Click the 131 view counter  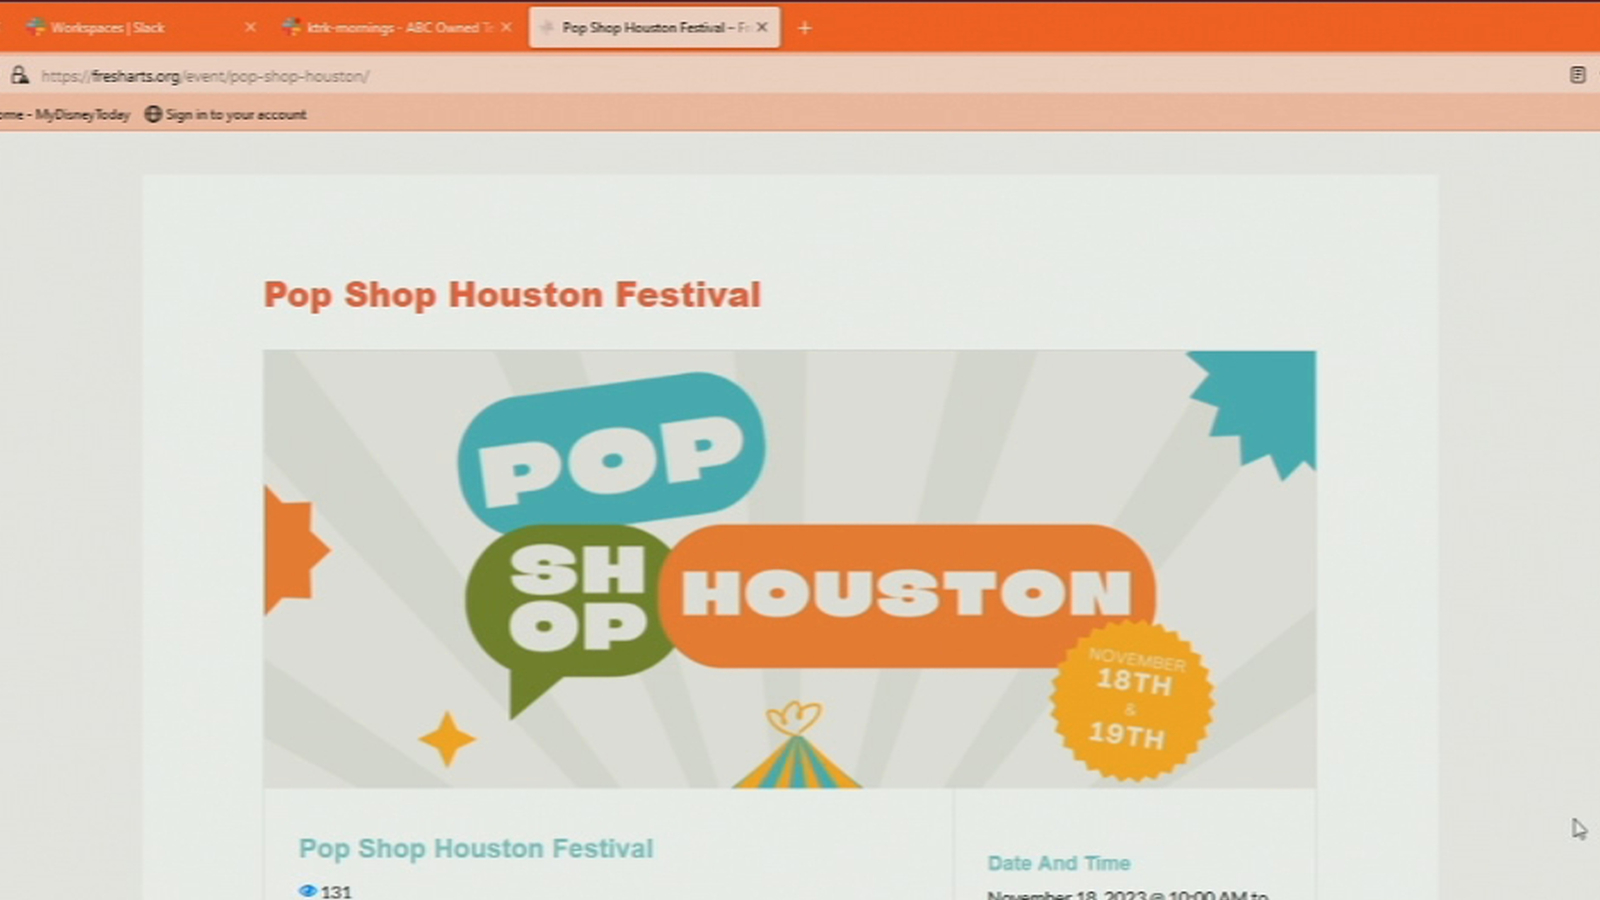337,892
